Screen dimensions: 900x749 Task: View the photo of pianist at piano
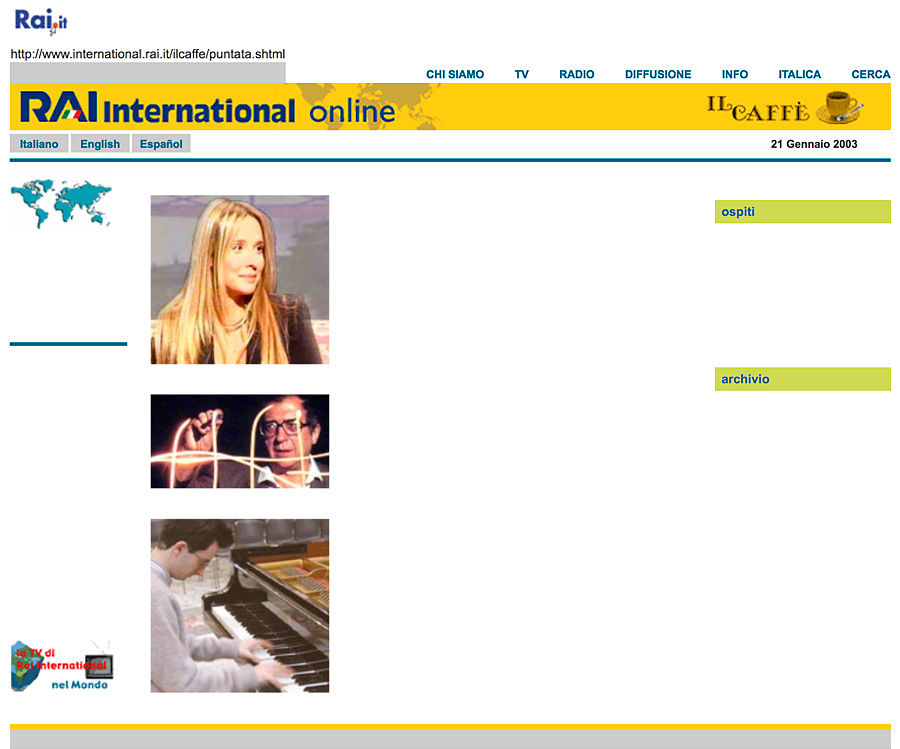point(240,606)
